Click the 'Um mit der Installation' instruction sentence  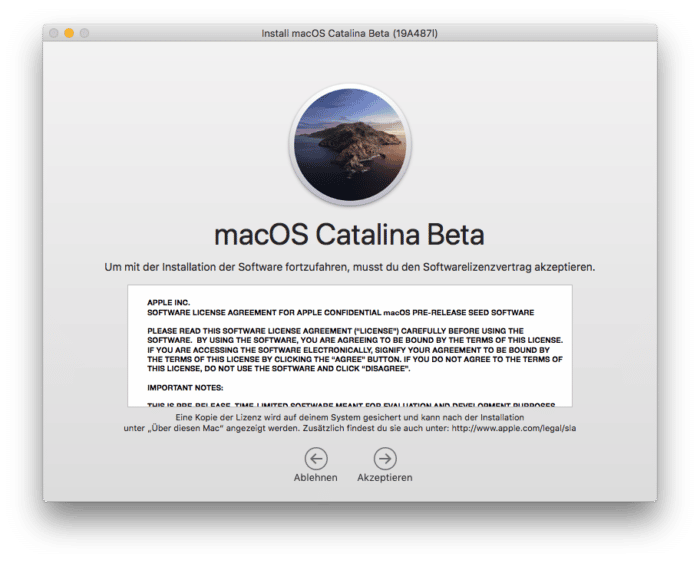350,267
